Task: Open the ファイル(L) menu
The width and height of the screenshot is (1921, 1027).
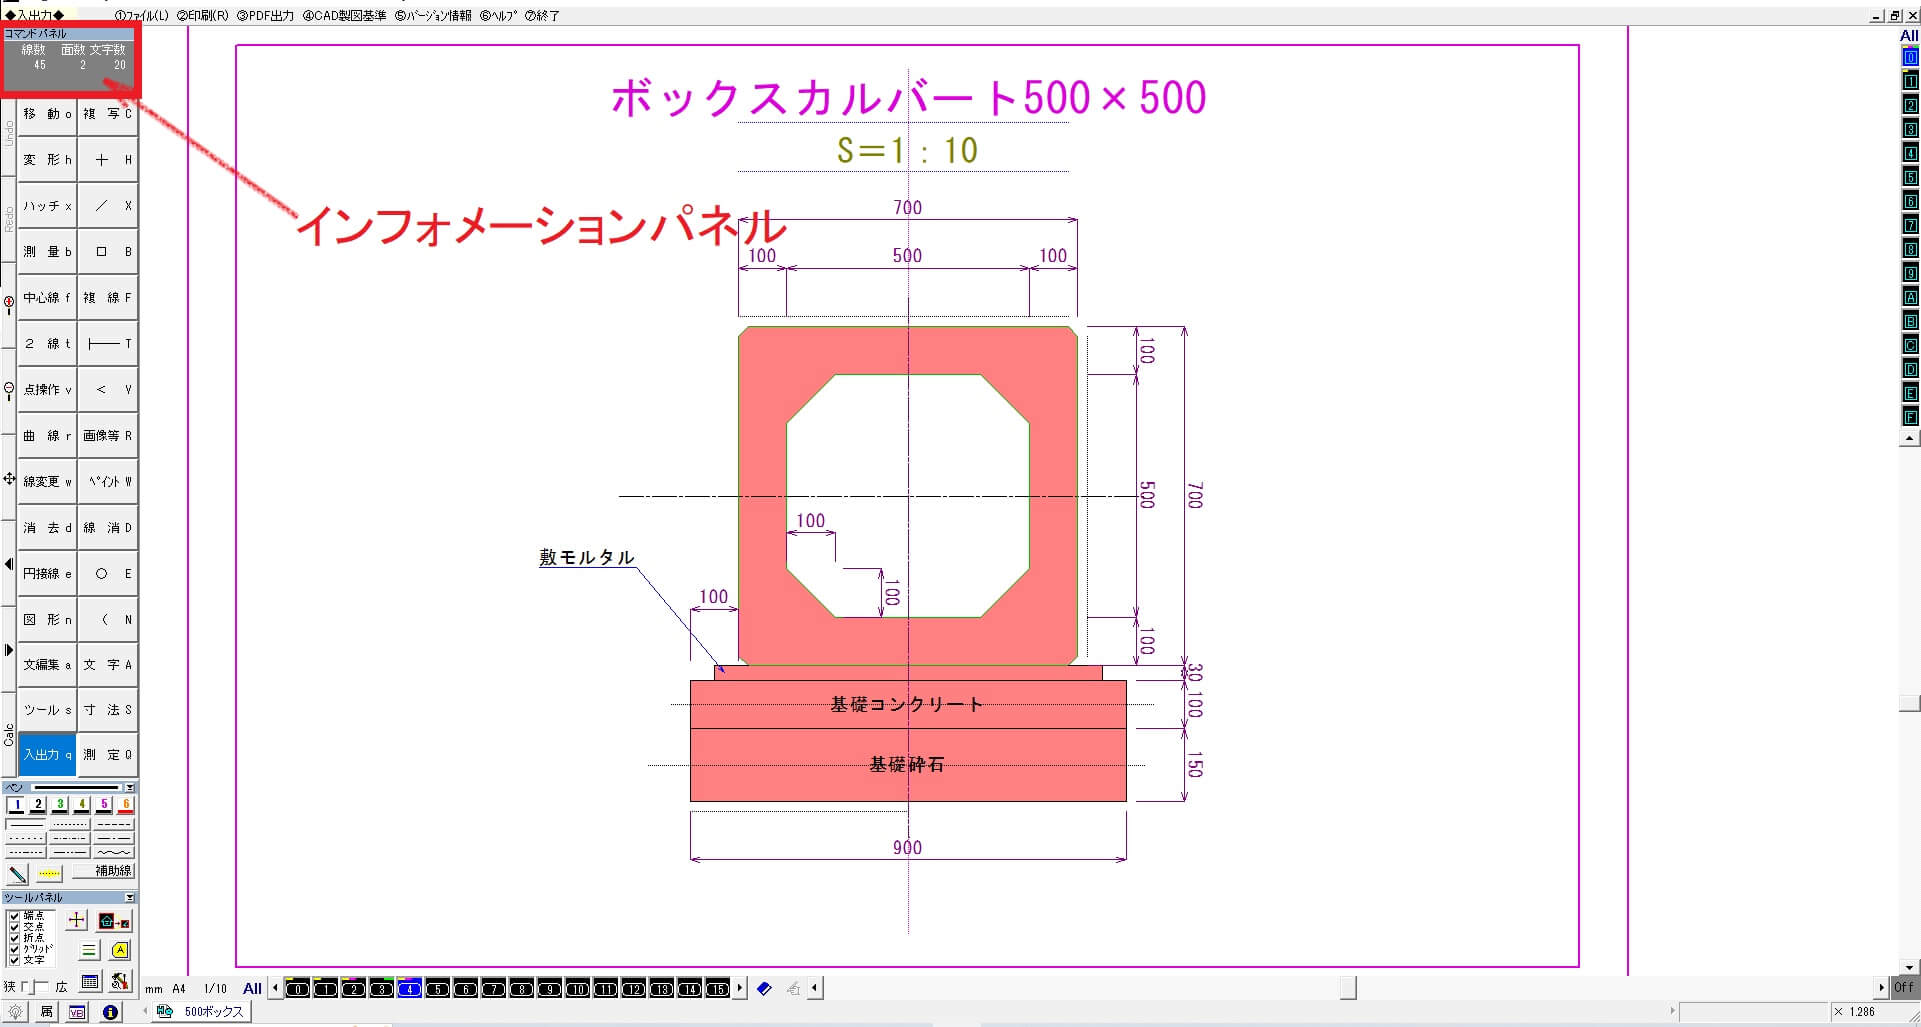Action: [140, 15]
